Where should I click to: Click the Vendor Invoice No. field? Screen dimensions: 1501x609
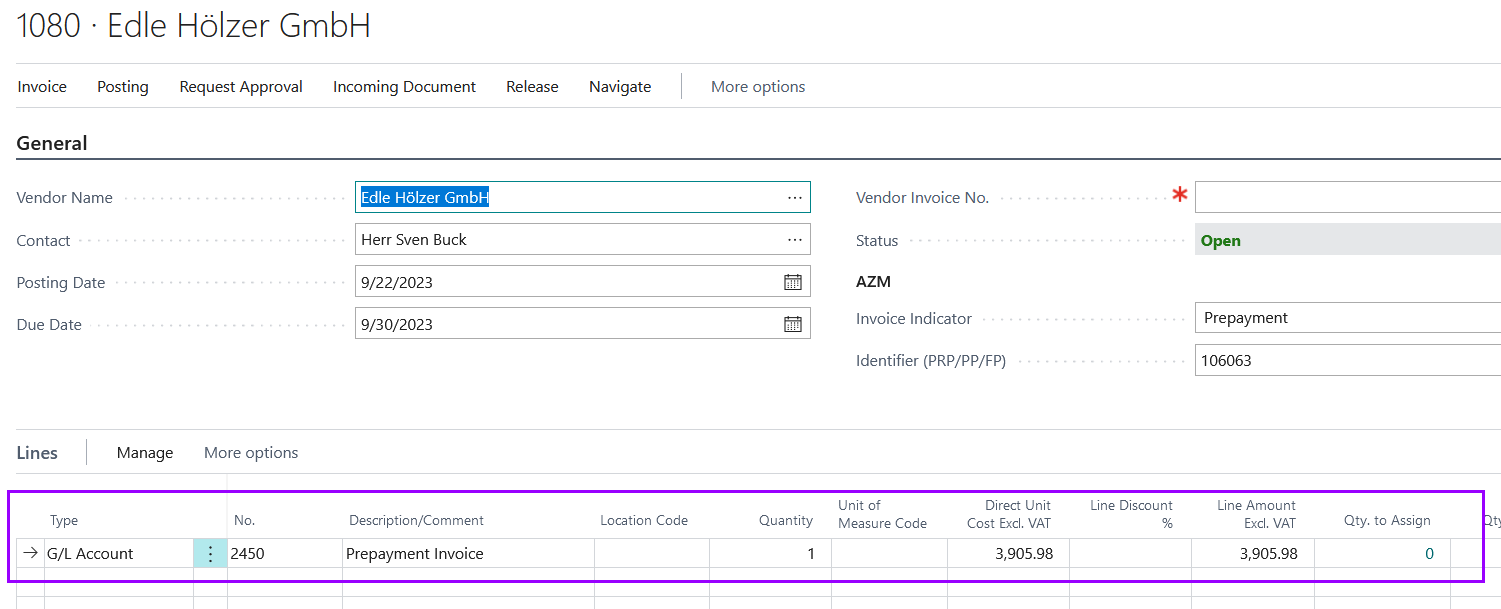pyautogui.click(x=1346, y=198)
